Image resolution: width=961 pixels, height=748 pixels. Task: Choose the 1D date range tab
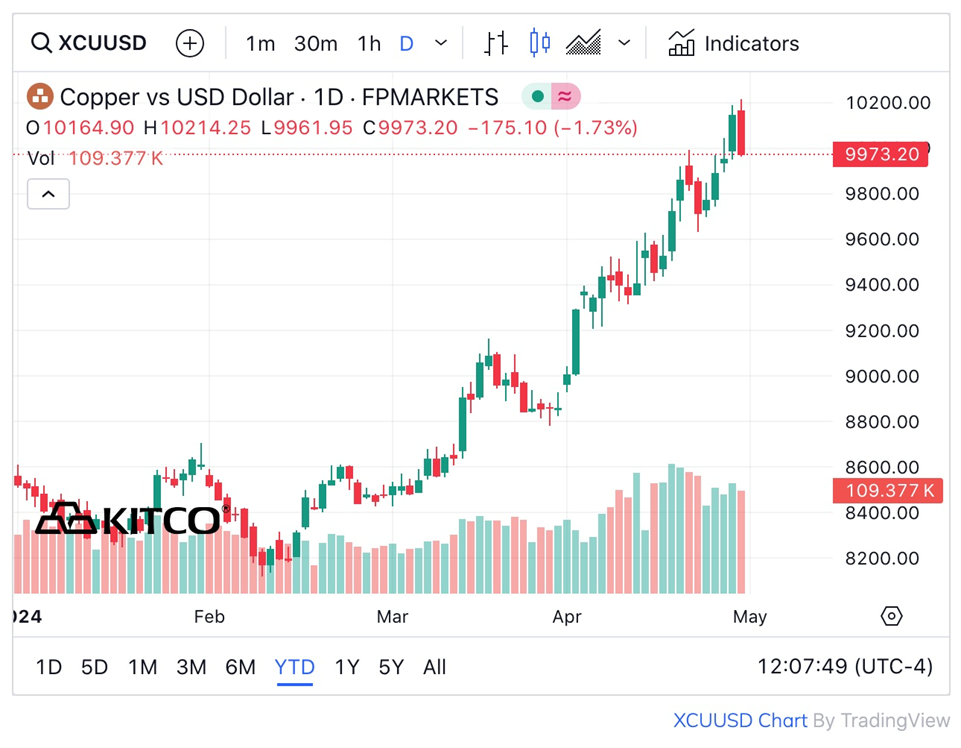click(49, 667)
